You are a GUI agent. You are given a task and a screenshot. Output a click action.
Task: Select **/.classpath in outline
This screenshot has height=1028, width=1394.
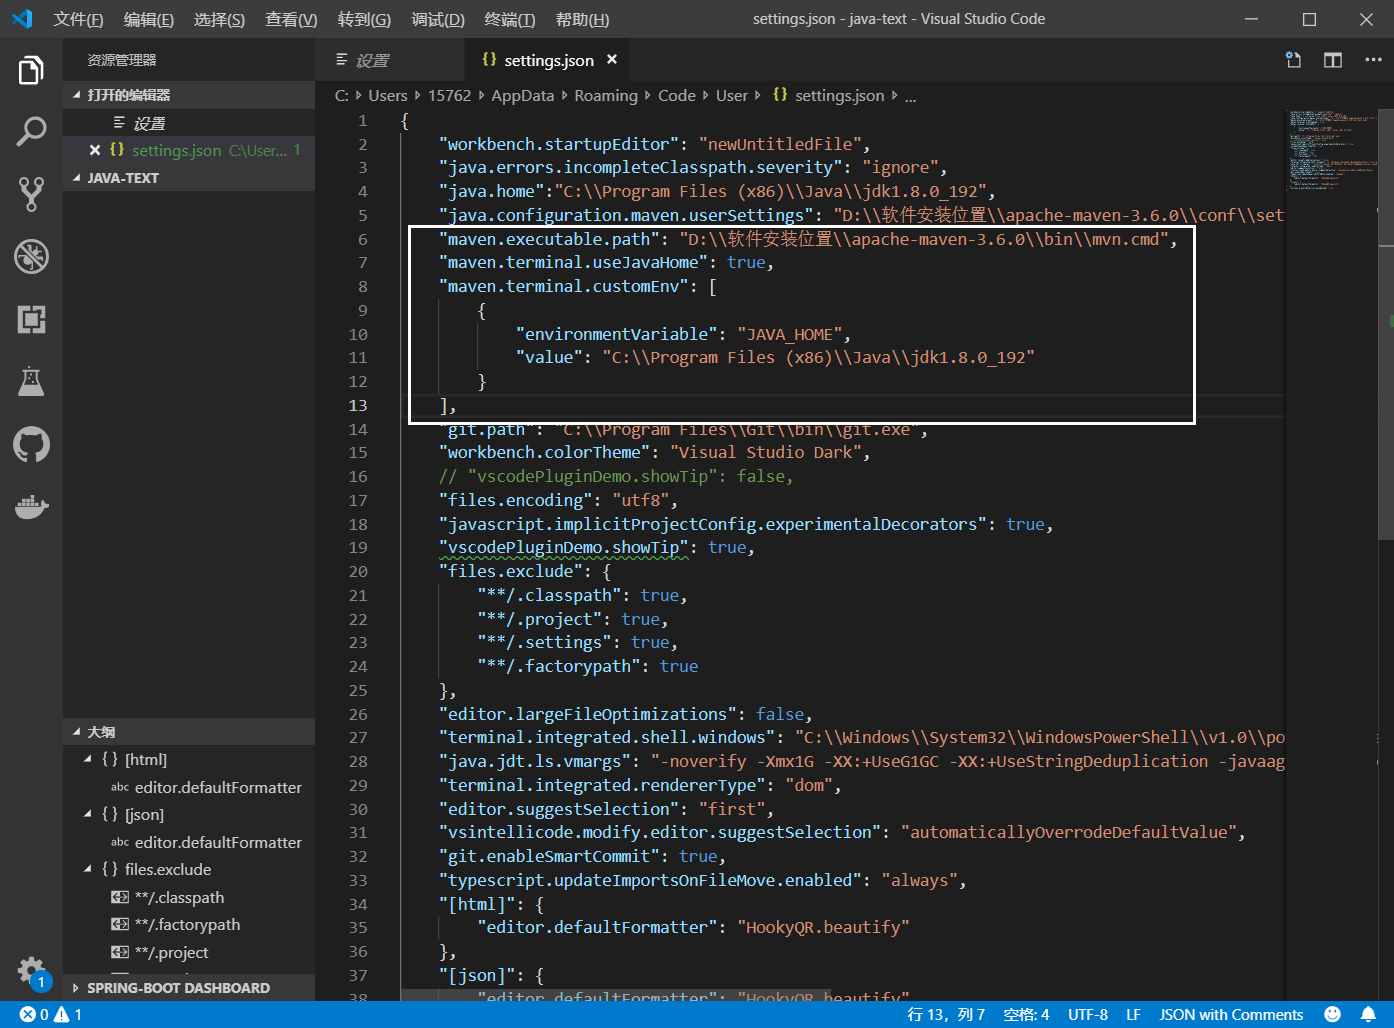tap(189, 898)
